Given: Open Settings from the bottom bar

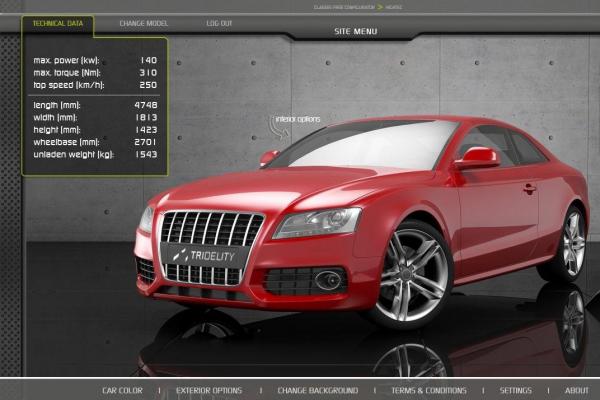Looking at the screenshot, I should tap(515, 390).
